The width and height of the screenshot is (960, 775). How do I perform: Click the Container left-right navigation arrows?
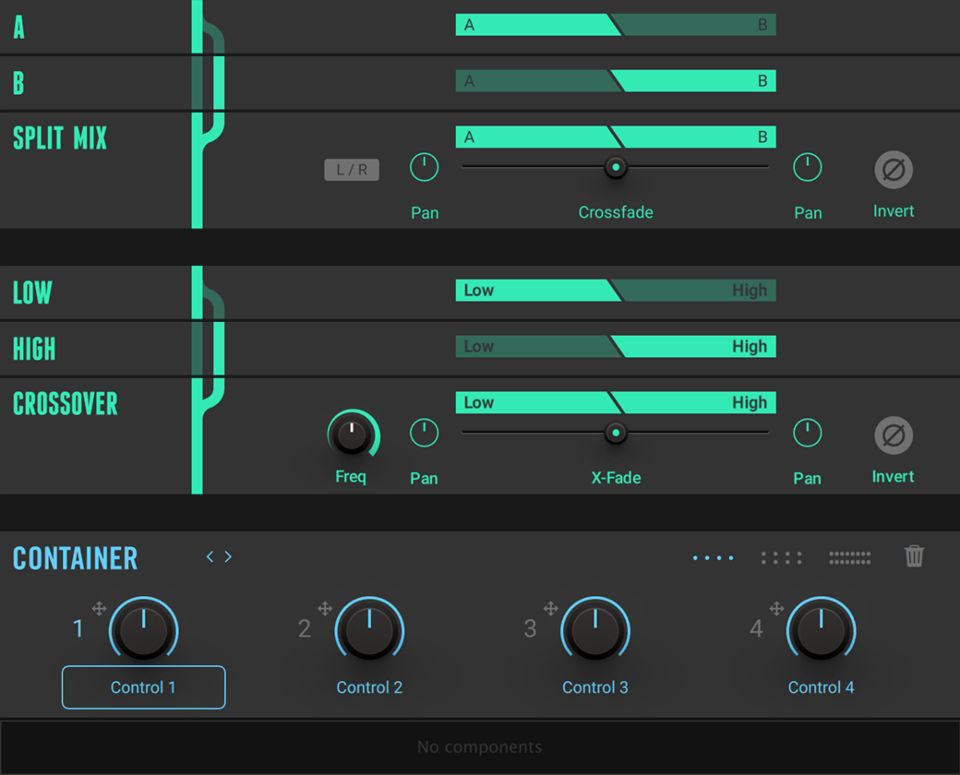pos(219,557)
